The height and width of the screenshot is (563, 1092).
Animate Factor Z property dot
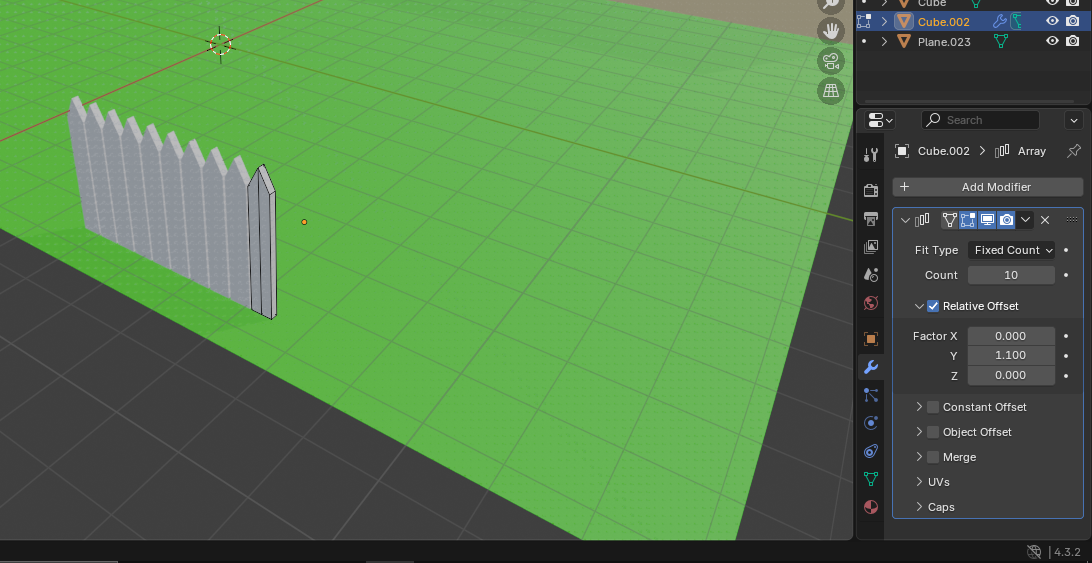click(1066, 376)
